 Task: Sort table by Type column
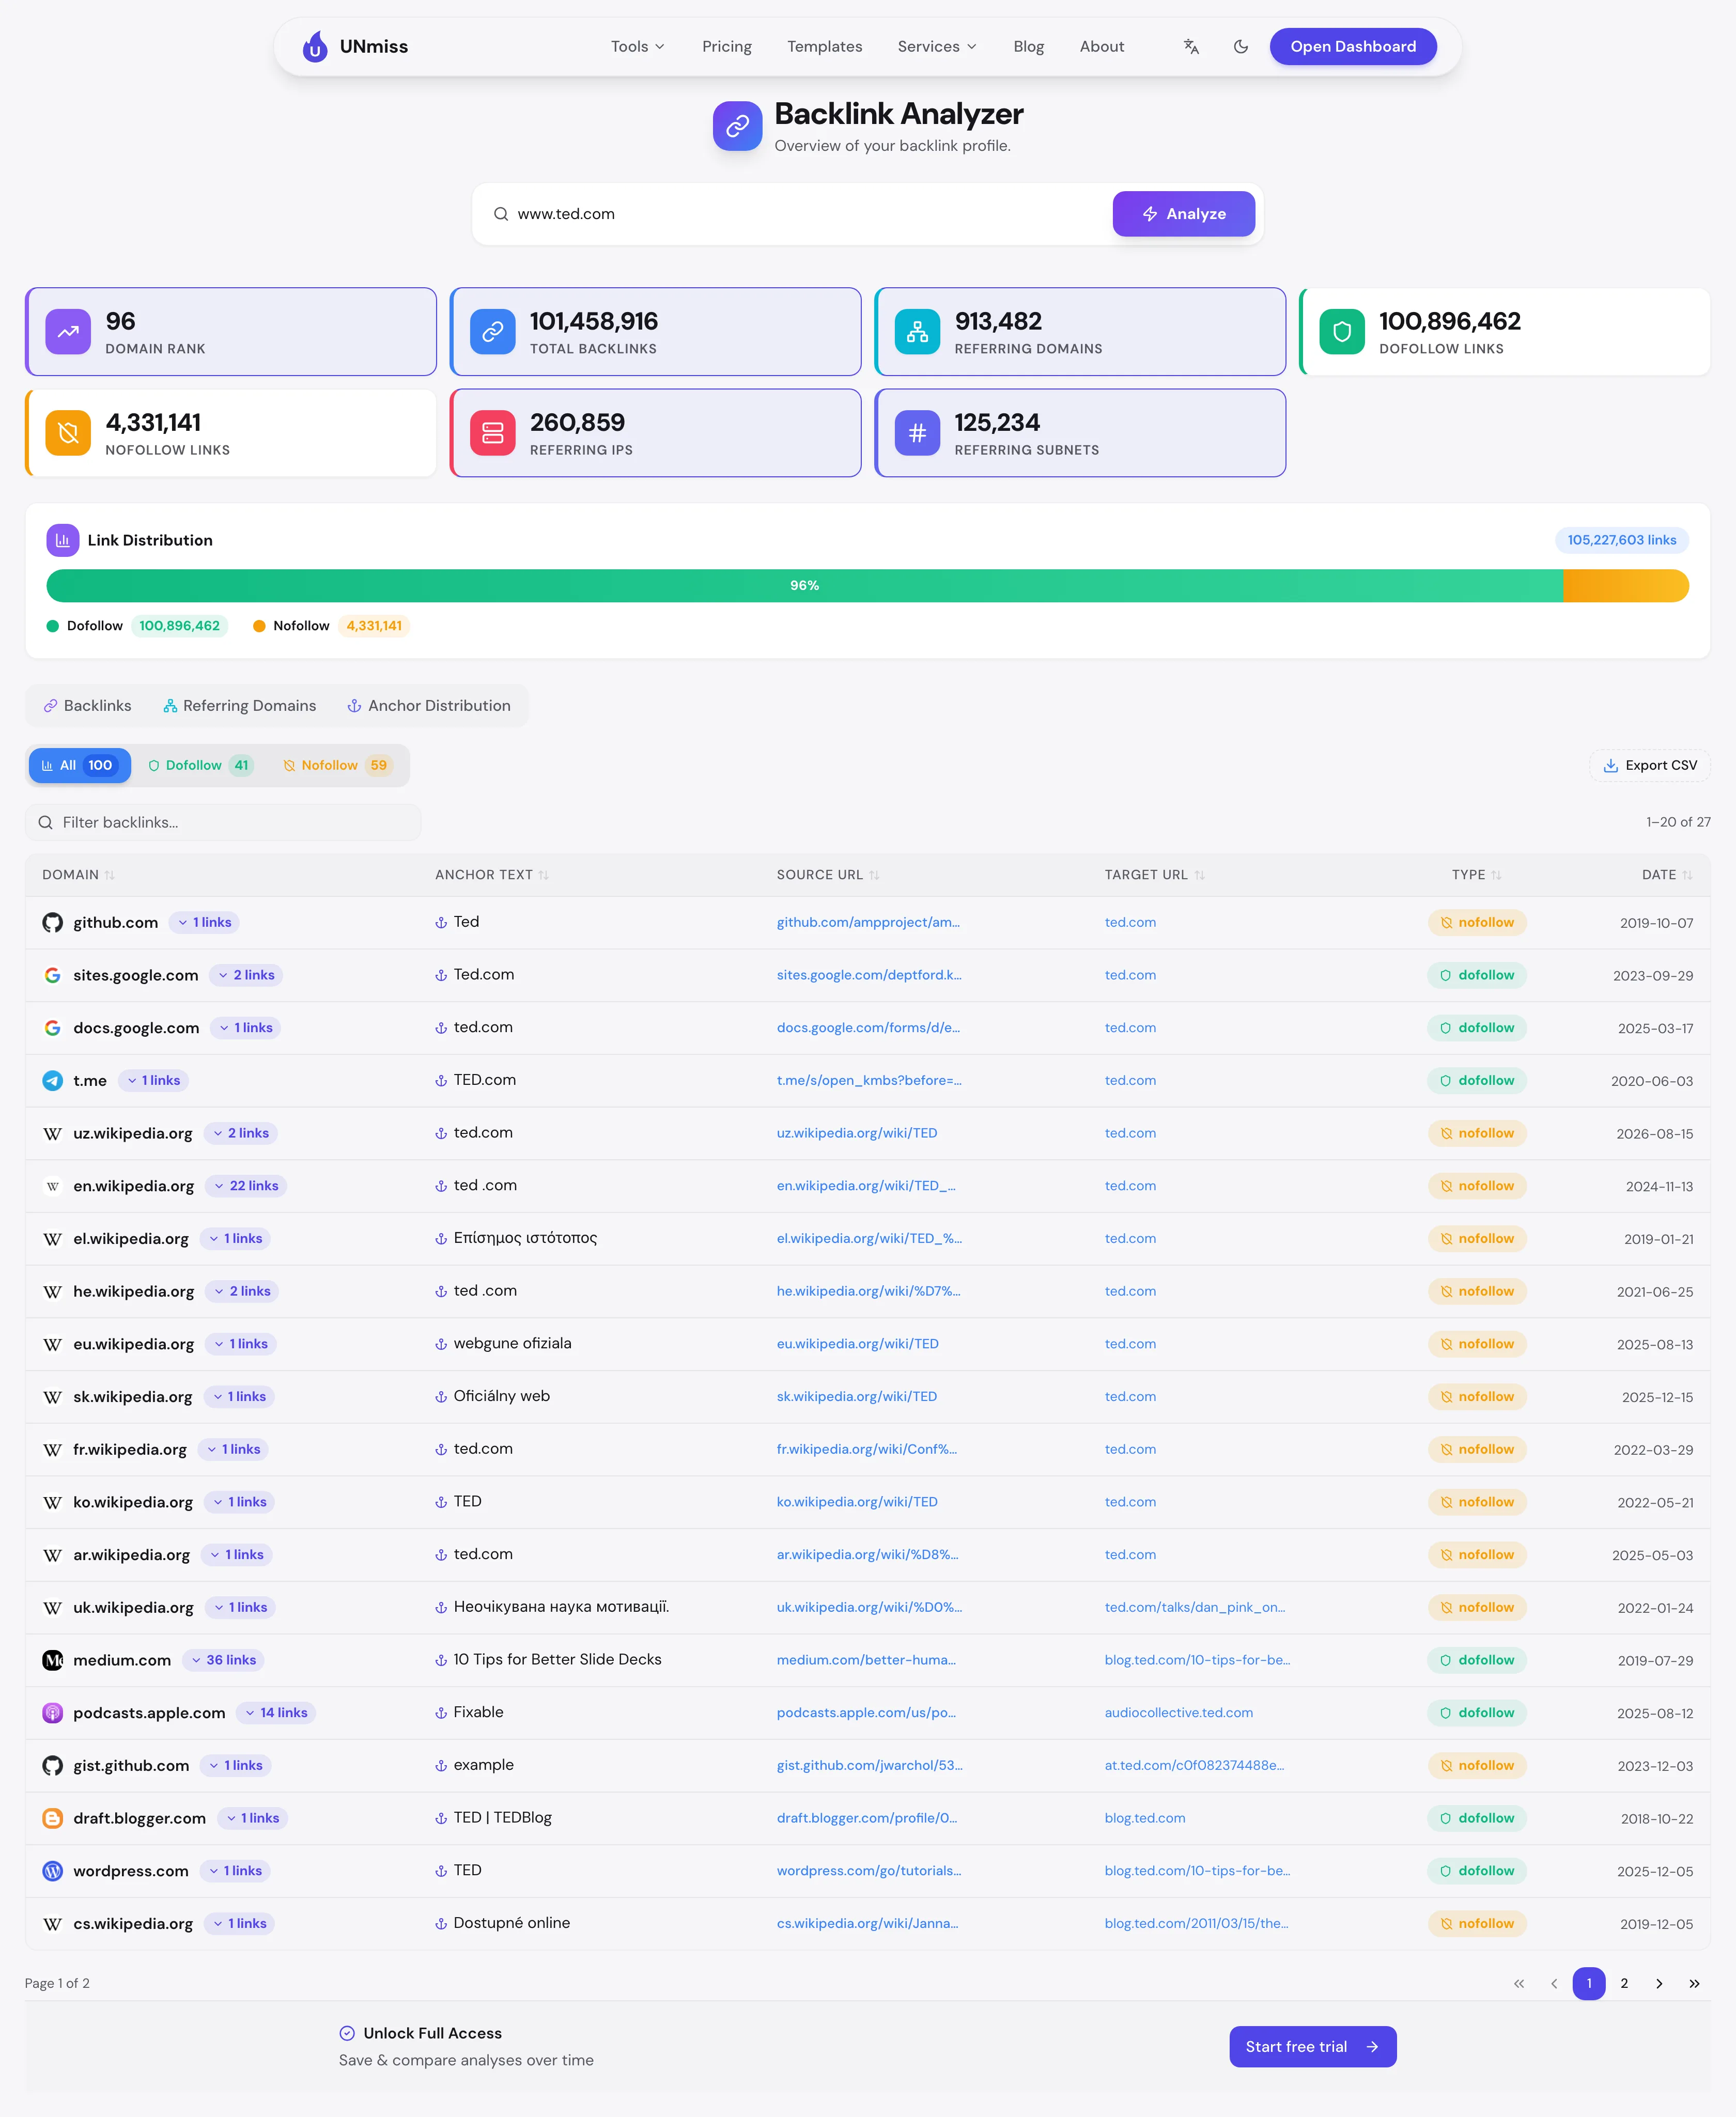pos(1476,875)
